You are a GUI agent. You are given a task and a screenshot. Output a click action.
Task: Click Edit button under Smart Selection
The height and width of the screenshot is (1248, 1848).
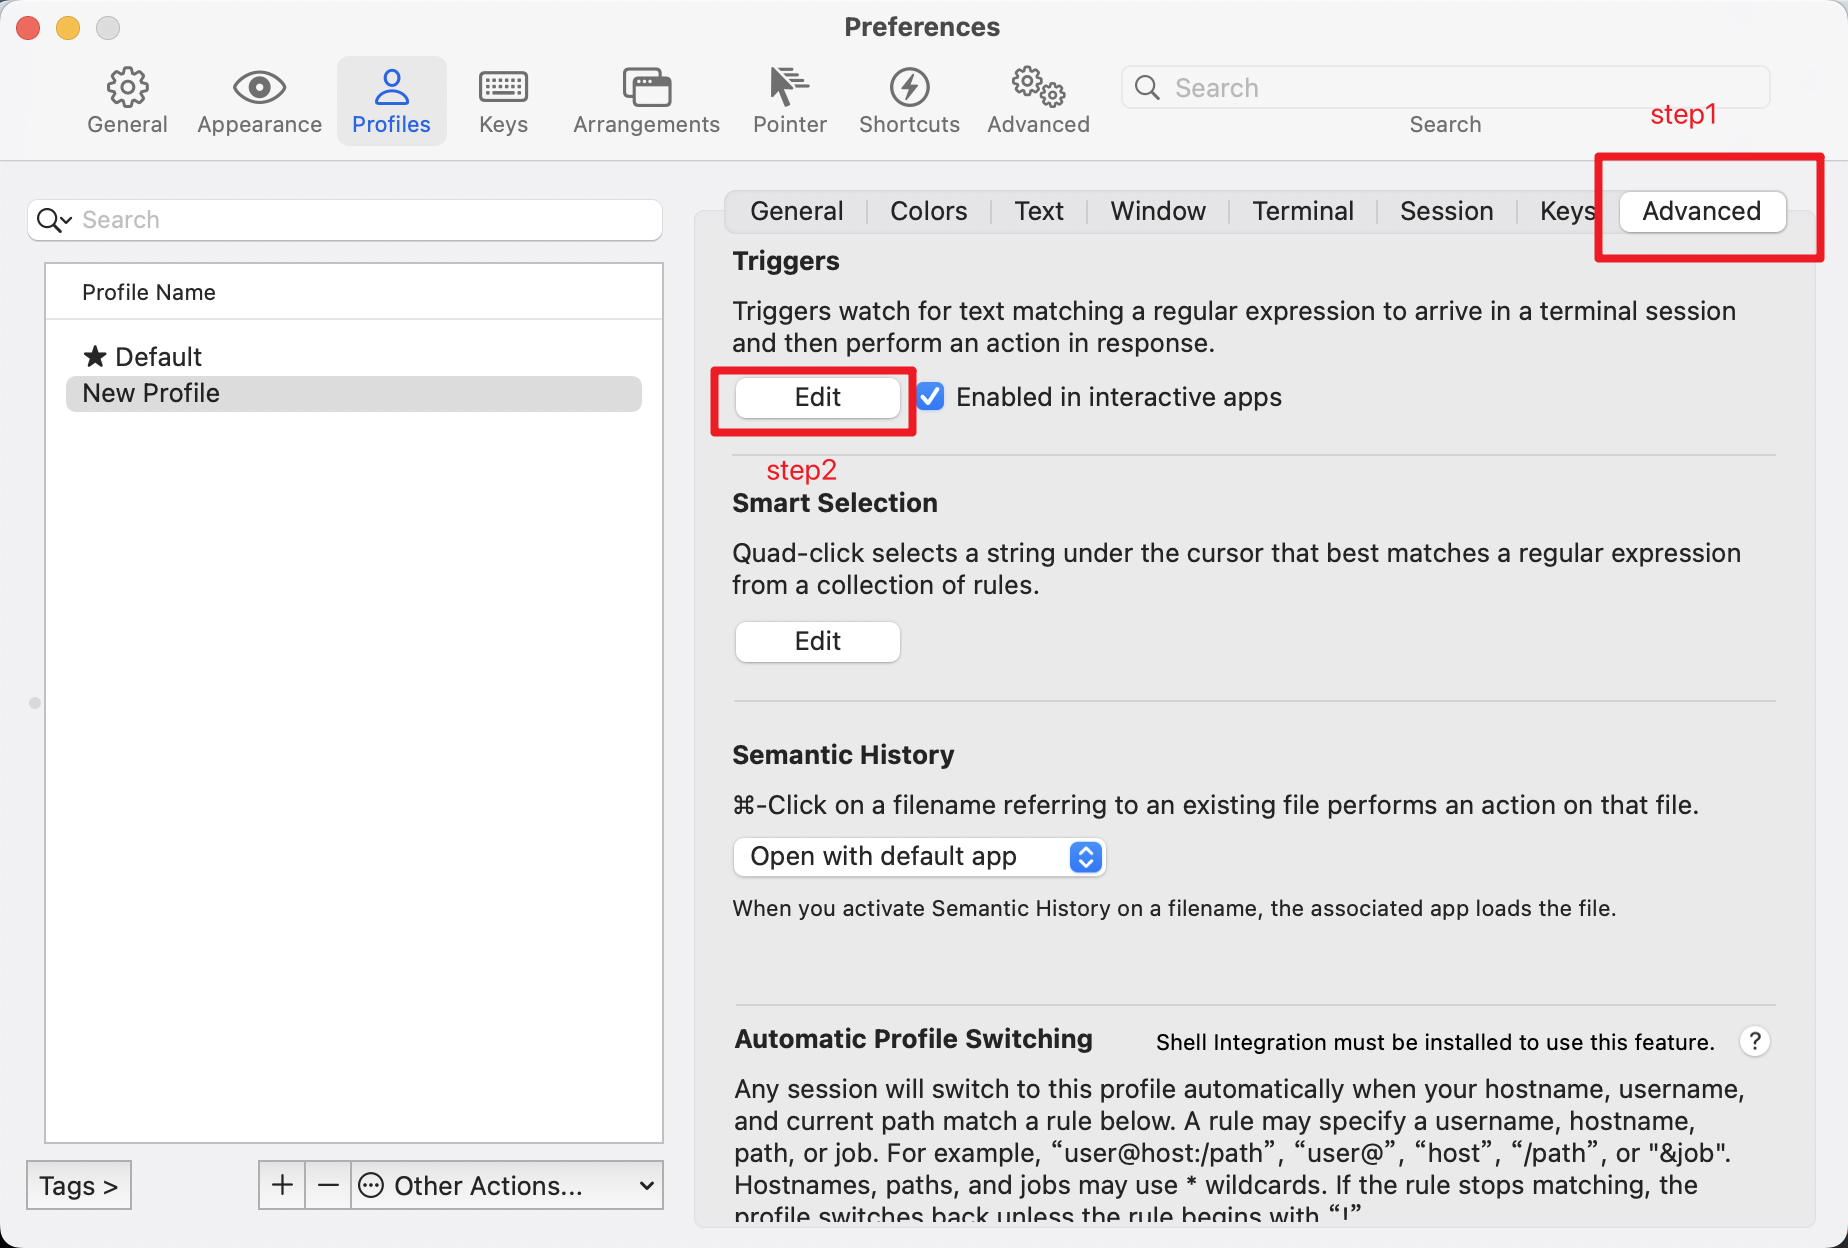click(x=818, y=641)
